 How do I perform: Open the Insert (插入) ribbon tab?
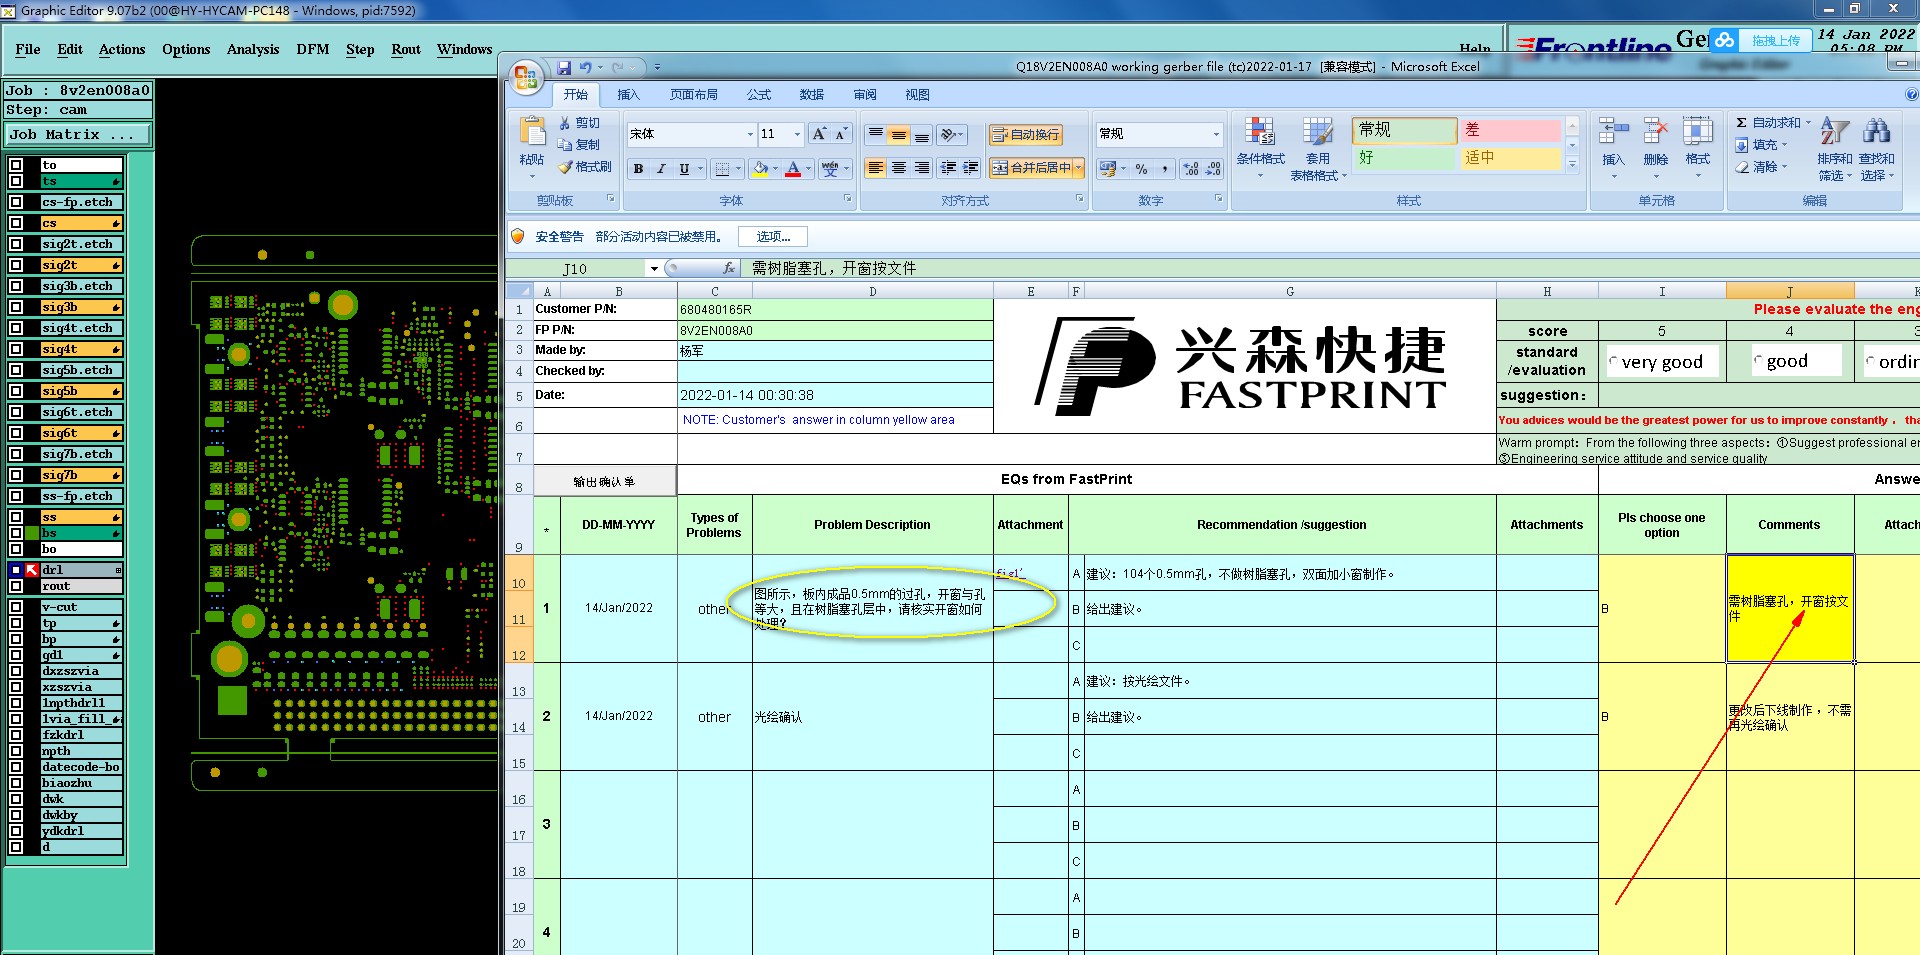628,95
